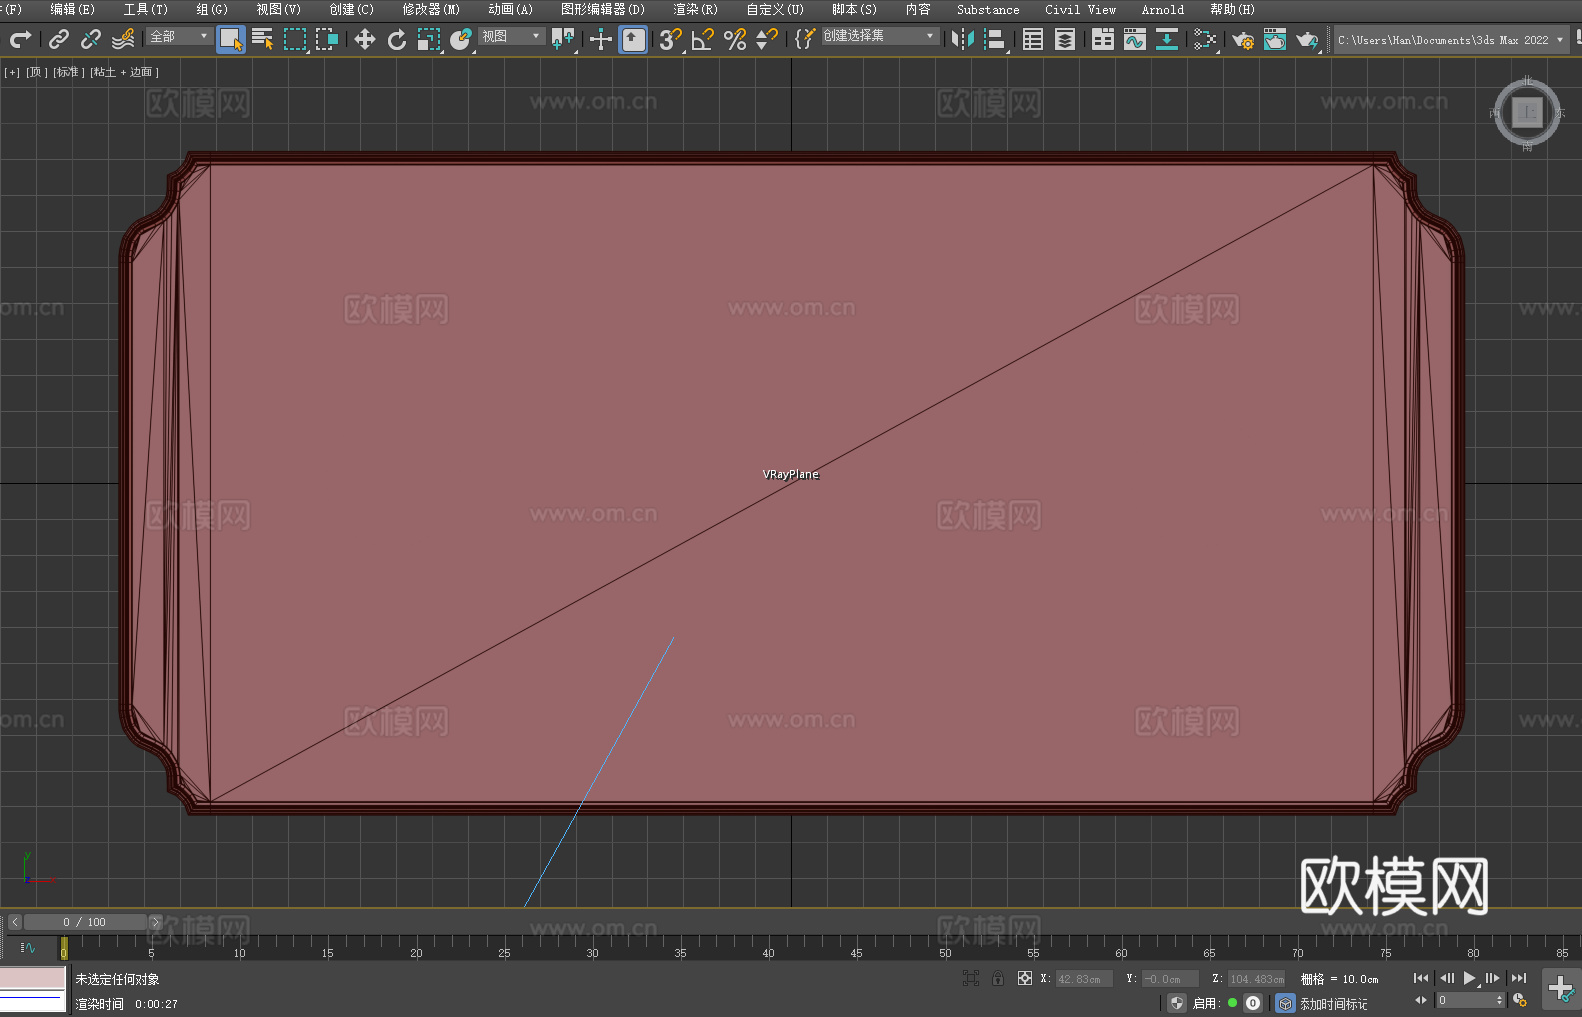Toggle Keyboard Shortcut Override button
1582x1017 pixels.
(x=633, y=39)
